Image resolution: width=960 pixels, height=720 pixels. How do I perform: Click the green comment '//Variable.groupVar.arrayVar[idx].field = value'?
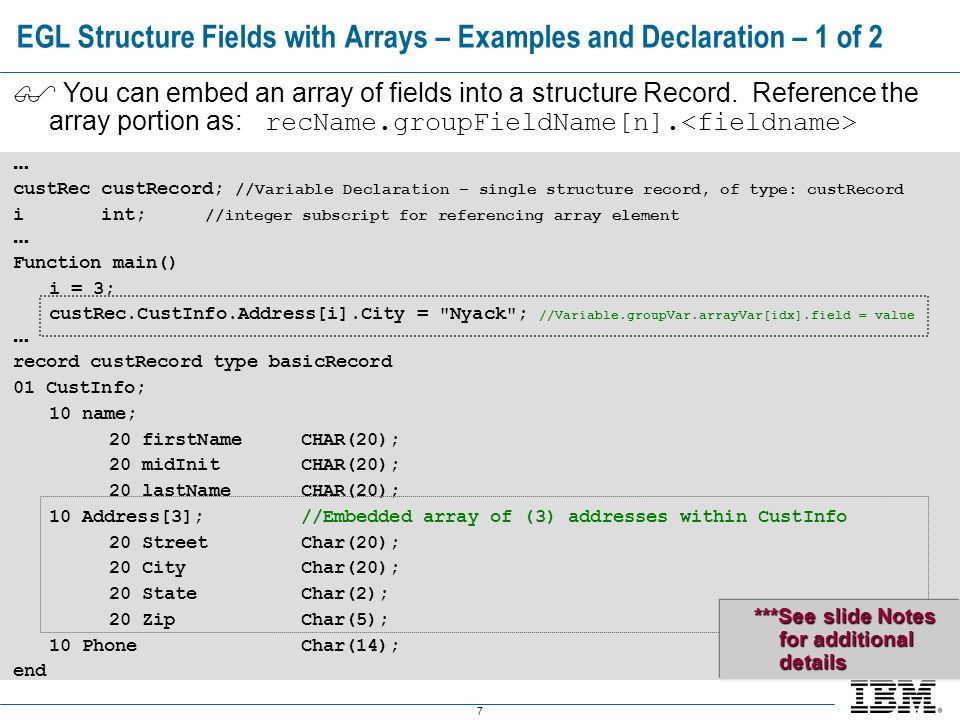[727, 315]
